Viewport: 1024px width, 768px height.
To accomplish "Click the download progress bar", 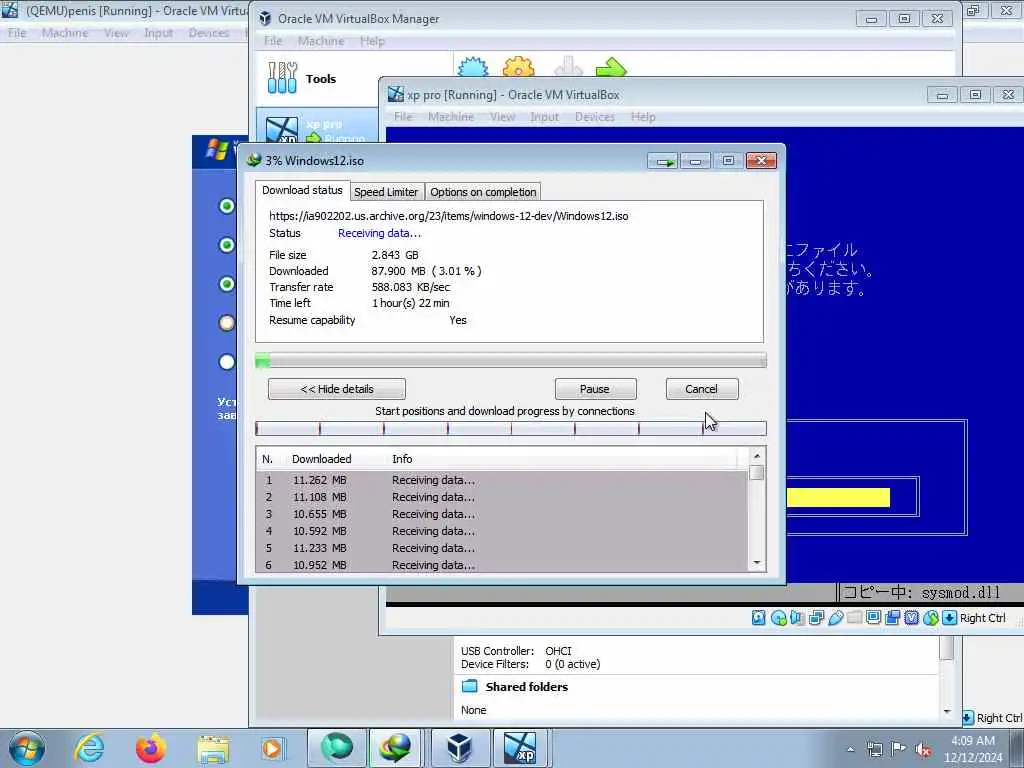I will click(511, 360).
